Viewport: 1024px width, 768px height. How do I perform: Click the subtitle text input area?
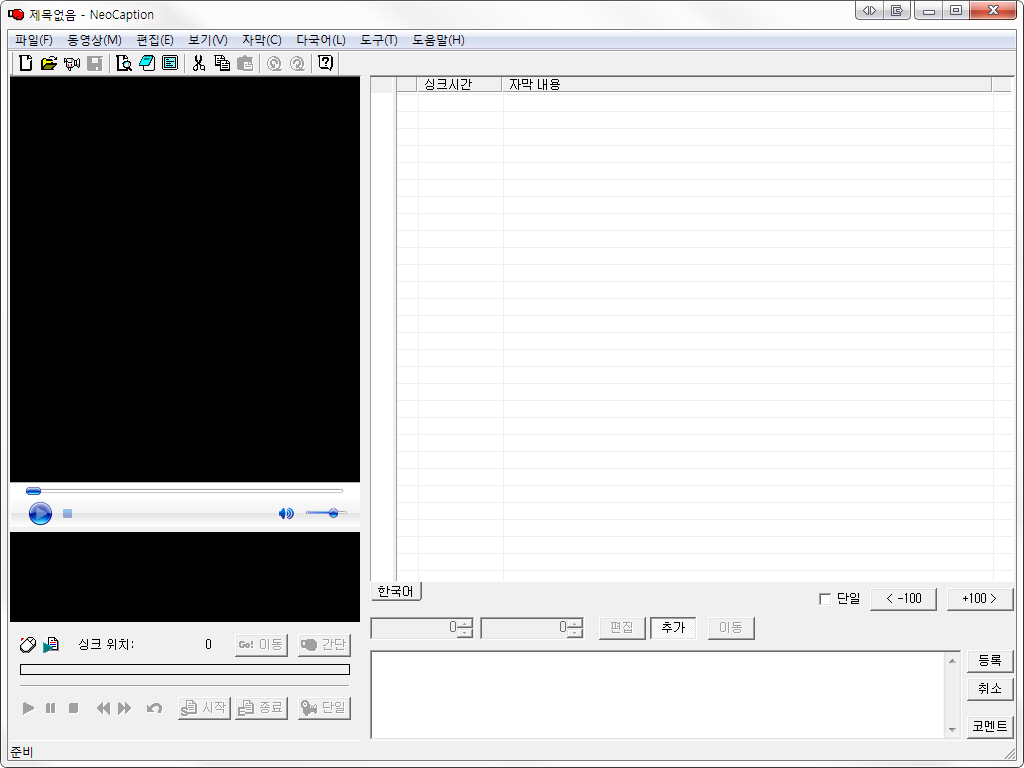[x=658, y=695]
